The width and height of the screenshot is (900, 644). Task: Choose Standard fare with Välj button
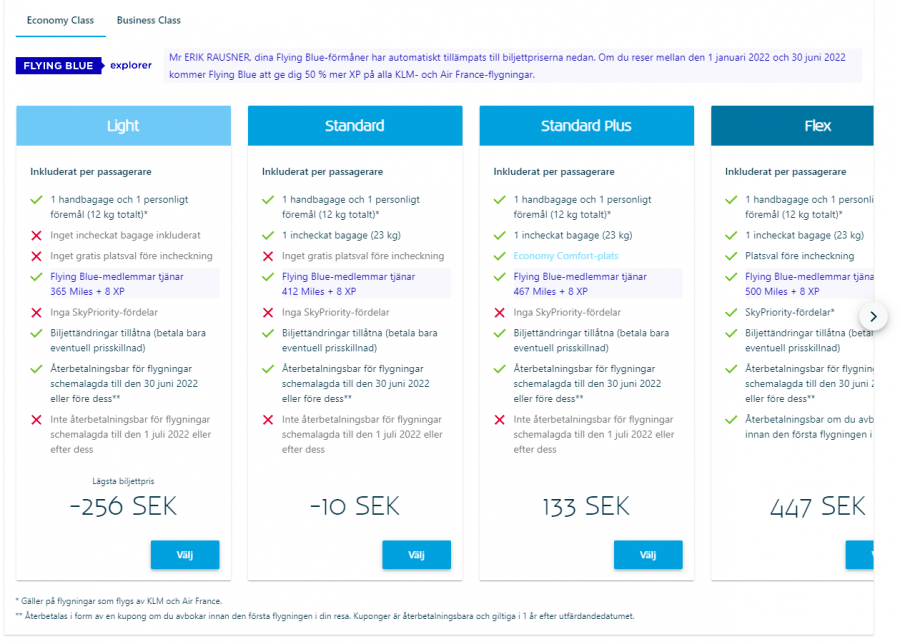tap(416, 555)
